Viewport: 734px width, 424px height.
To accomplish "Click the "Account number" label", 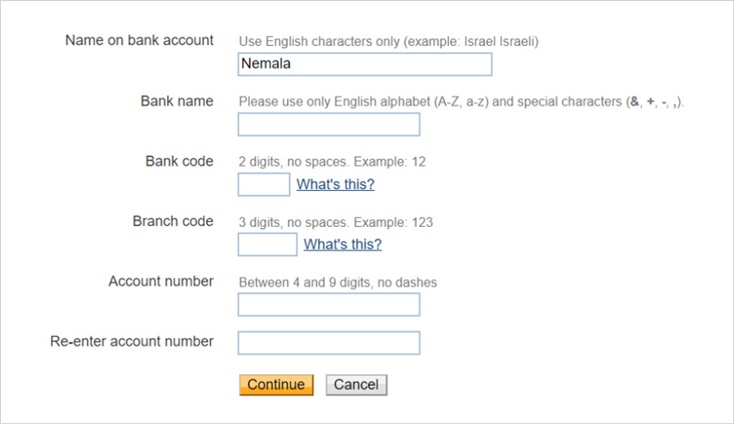I will click(161, 281).
